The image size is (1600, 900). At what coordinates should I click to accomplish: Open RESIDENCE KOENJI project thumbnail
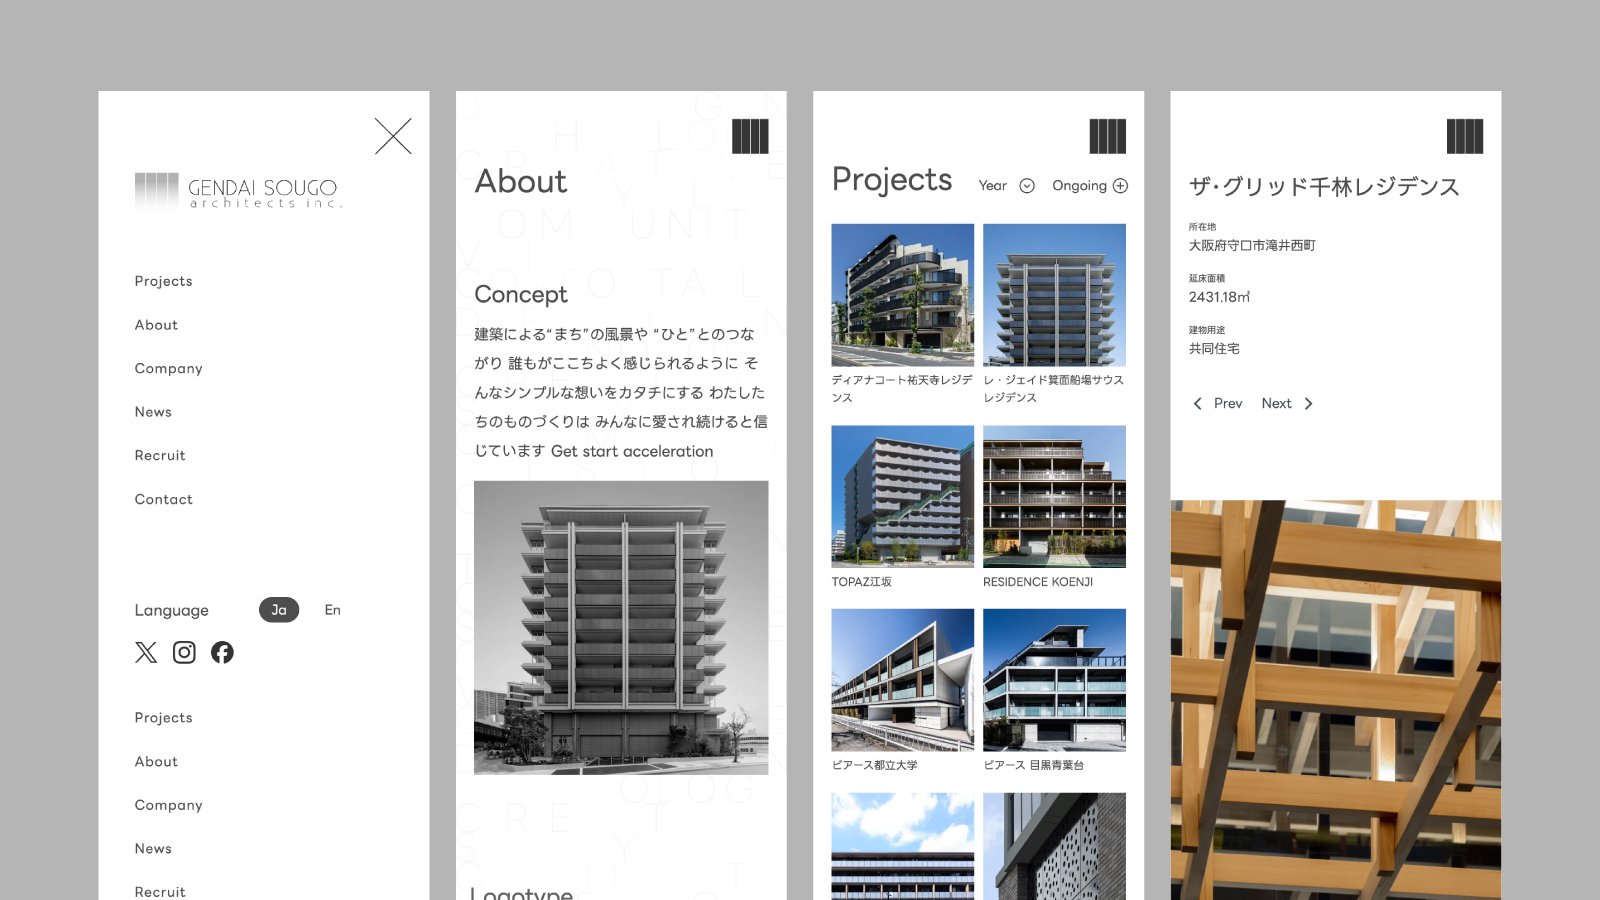point(1054,497)
